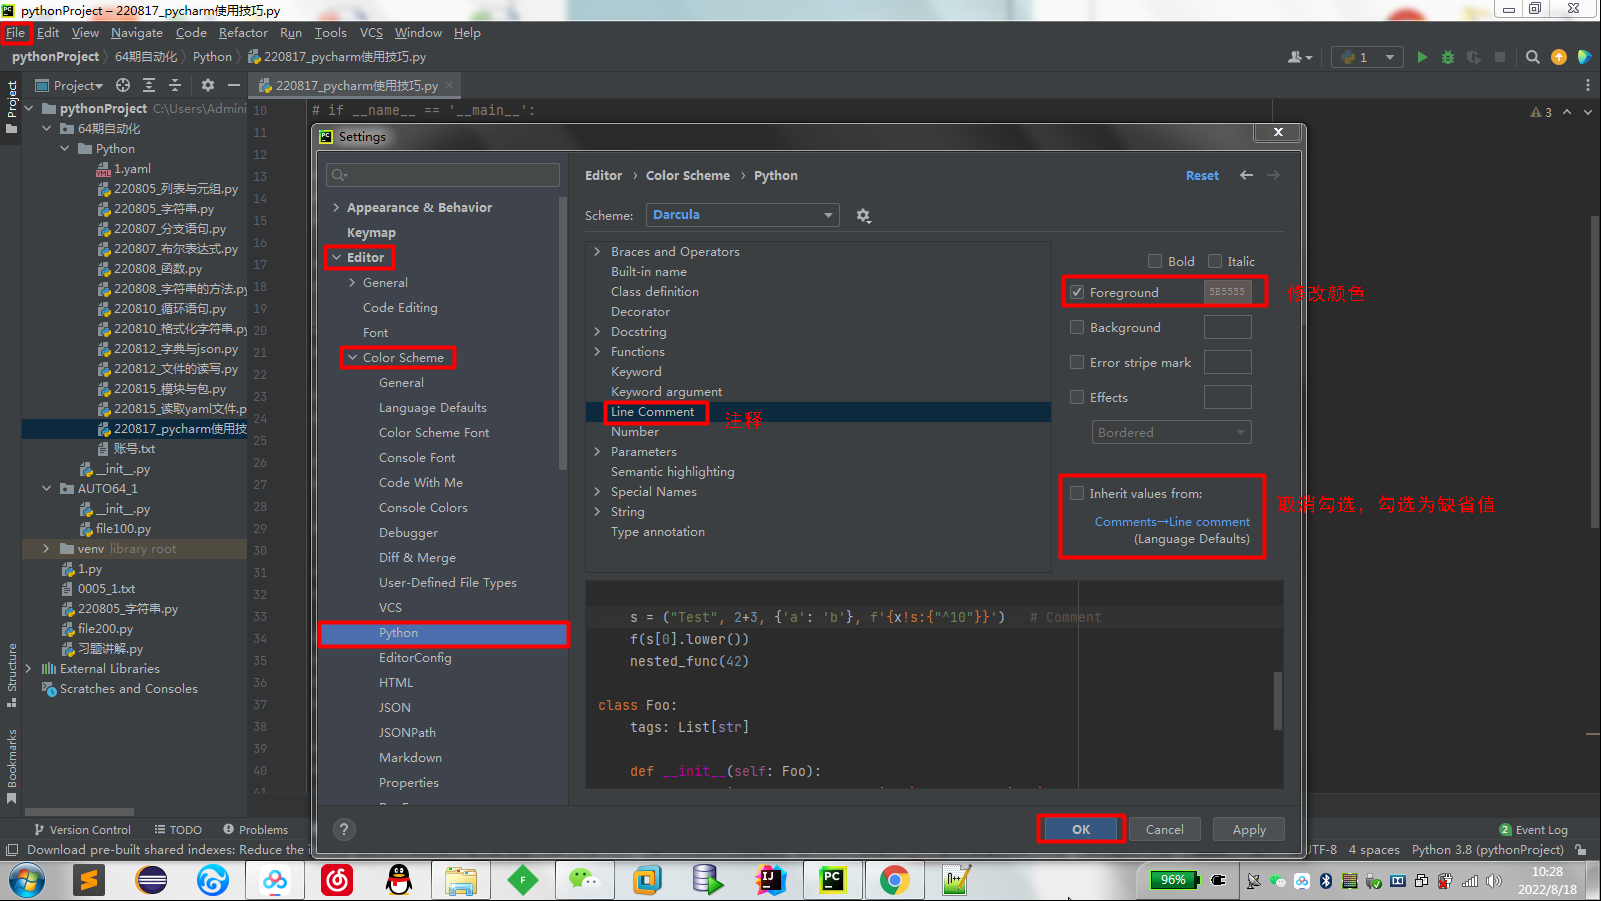Open WeChat icon in taskbar
This screenshot has height=901, width=1601.
pyautogui.click(x=584, y=880)
